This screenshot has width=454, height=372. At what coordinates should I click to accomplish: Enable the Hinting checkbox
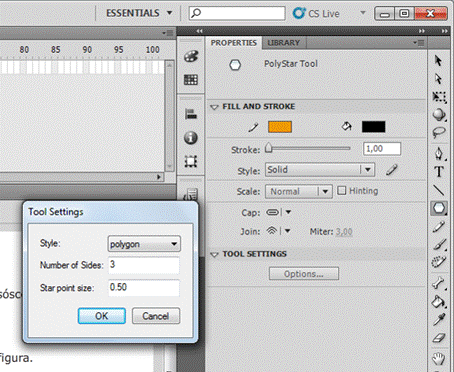click(342, 191)
